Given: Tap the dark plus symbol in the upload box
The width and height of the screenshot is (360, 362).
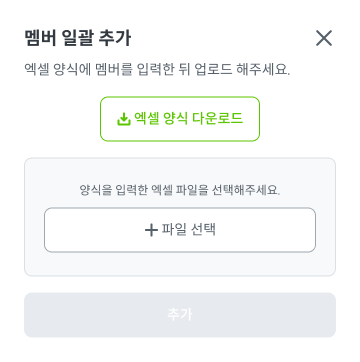Looking at the screenshot, I should (x=151, y=230).
